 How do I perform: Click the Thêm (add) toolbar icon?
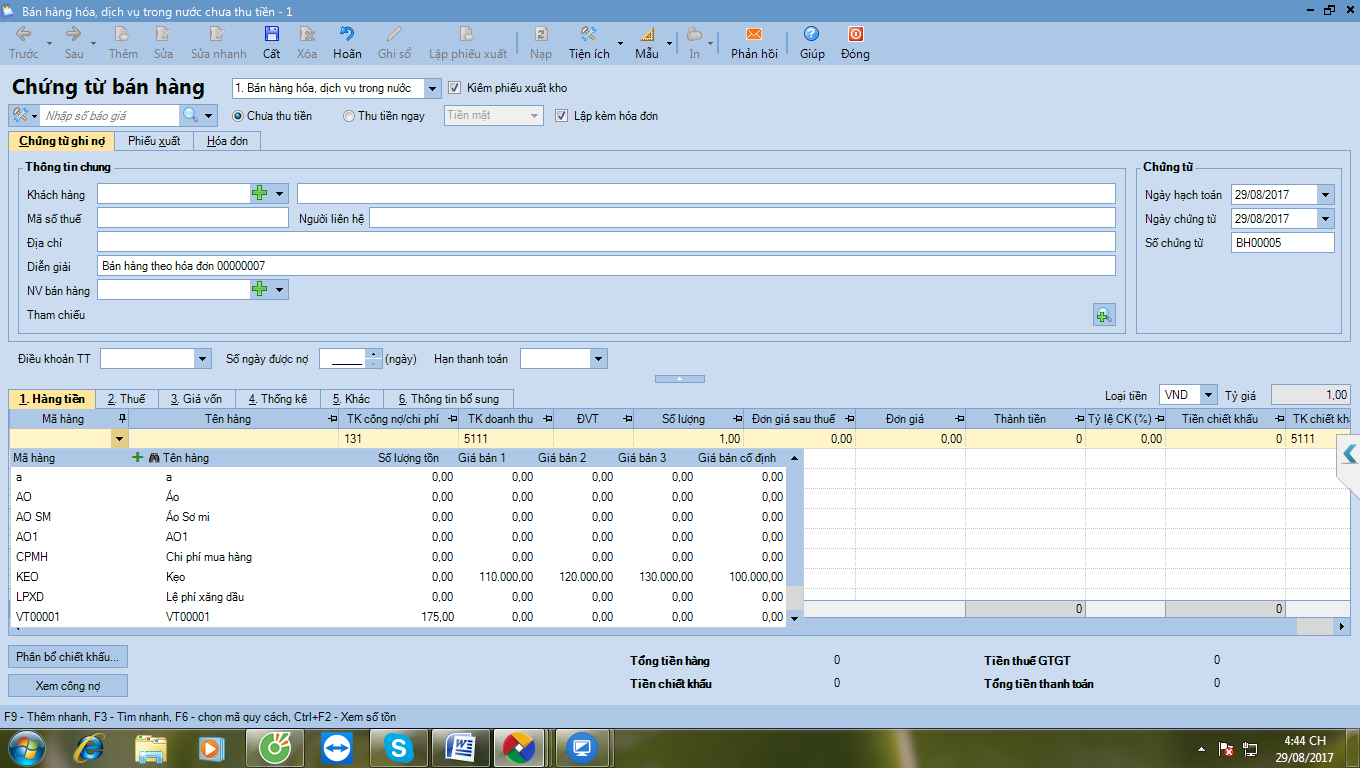[123, 34]
